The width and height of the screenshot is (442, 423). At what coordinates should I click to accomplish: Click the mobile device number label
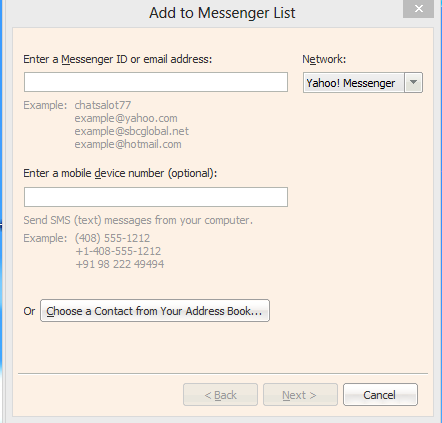click(x=120, y=173)
